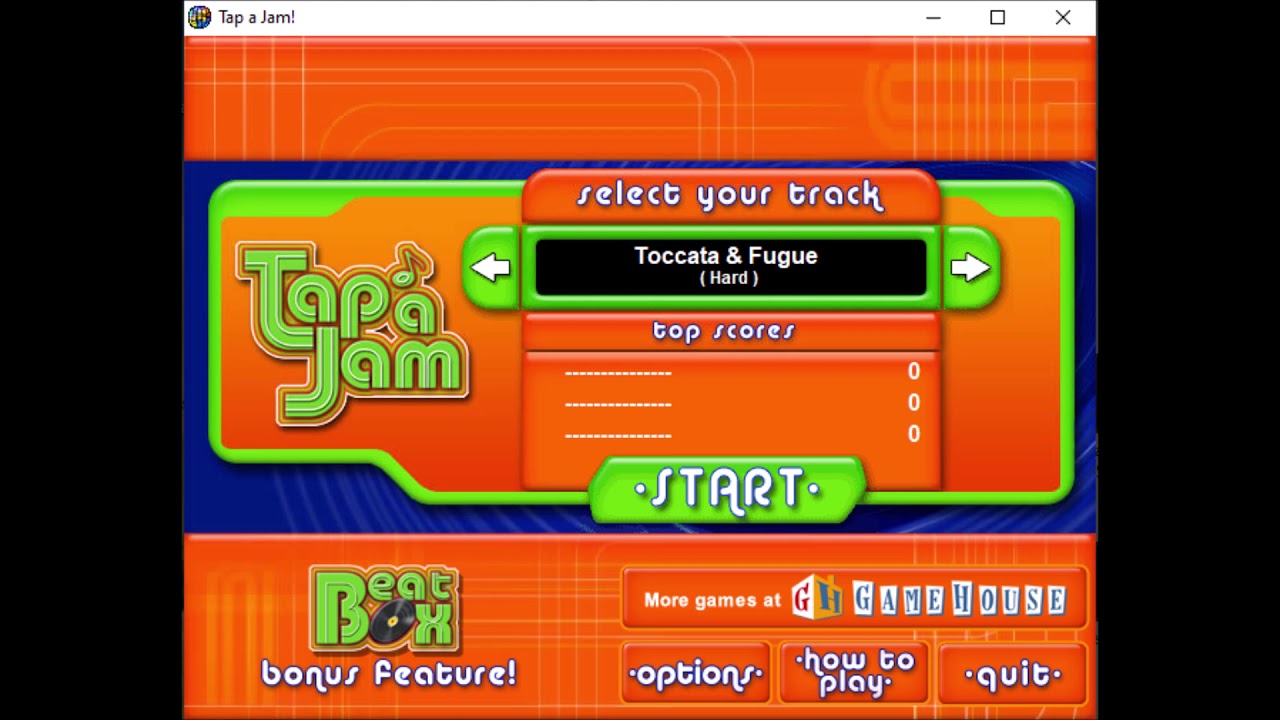Minimize the Tap a Jam window
The width and height of the screenshot is (1280, 720).
933,17
